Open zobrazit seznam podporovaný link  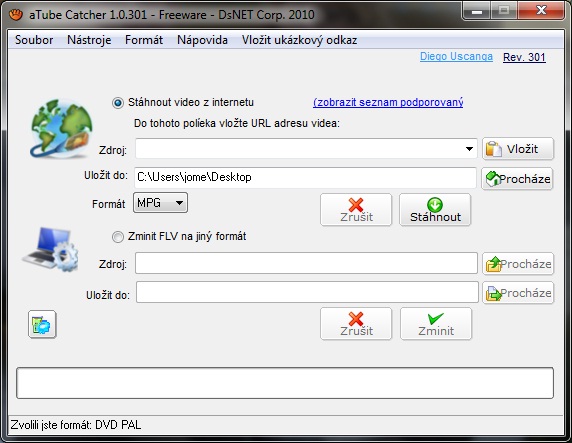(388, 102)
